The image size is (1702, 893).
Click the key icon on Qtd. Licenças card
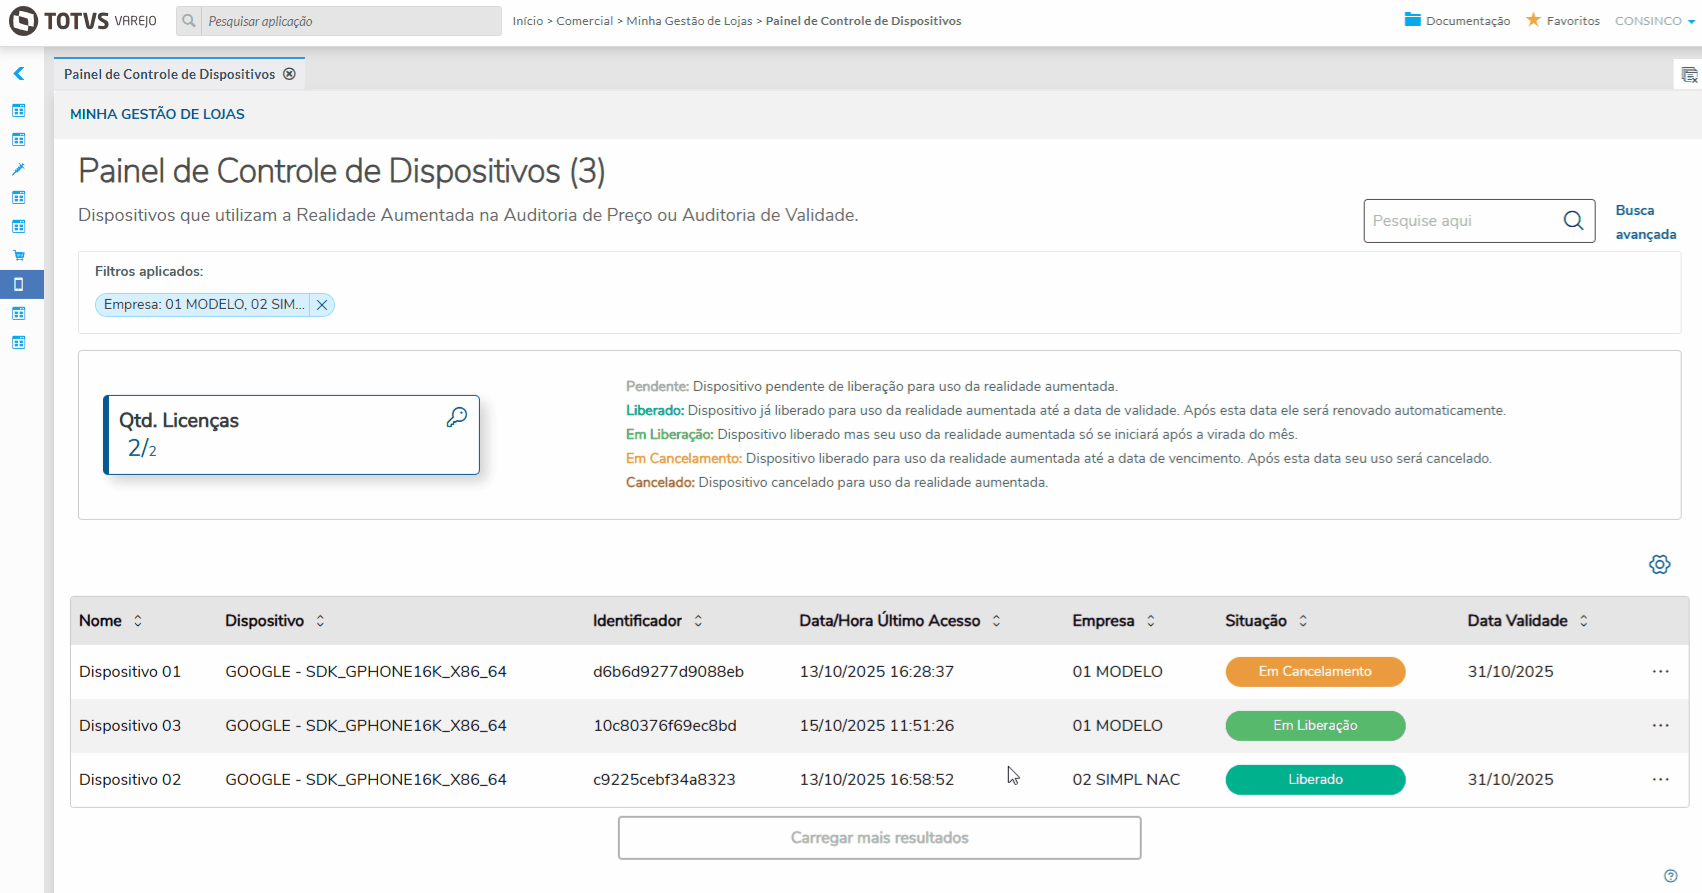(457, 418)
